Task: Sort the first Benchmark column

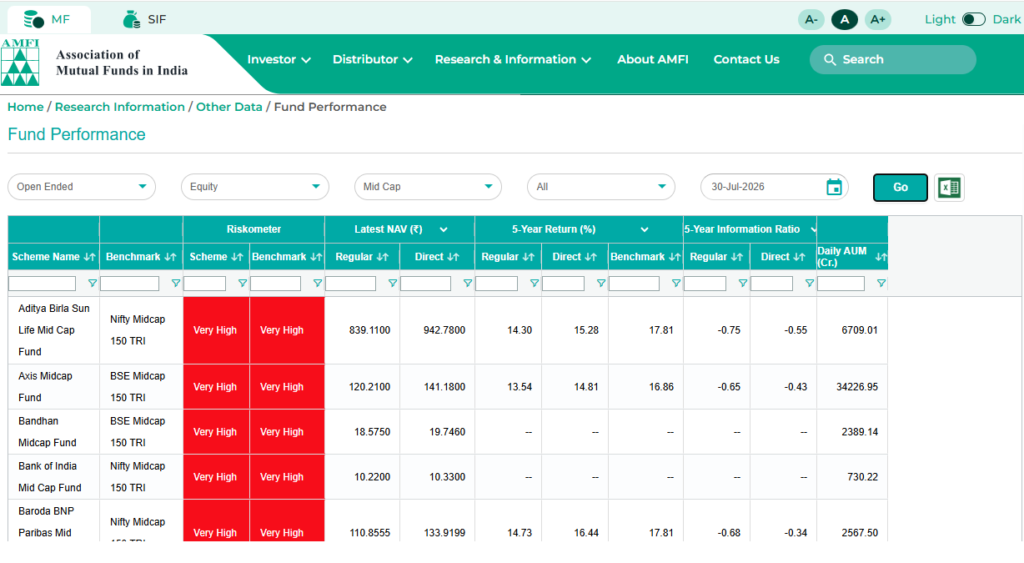Action: click(x=170, y=257)
